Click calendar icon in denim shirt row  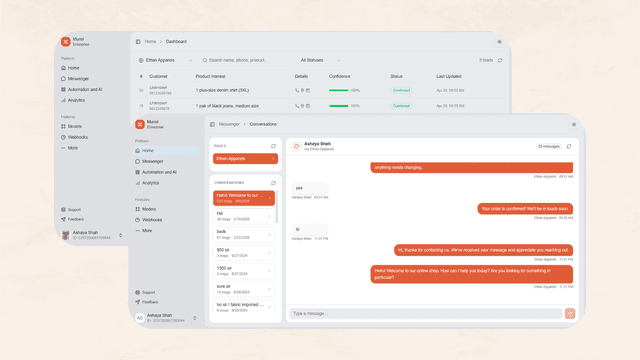[308, 90]
